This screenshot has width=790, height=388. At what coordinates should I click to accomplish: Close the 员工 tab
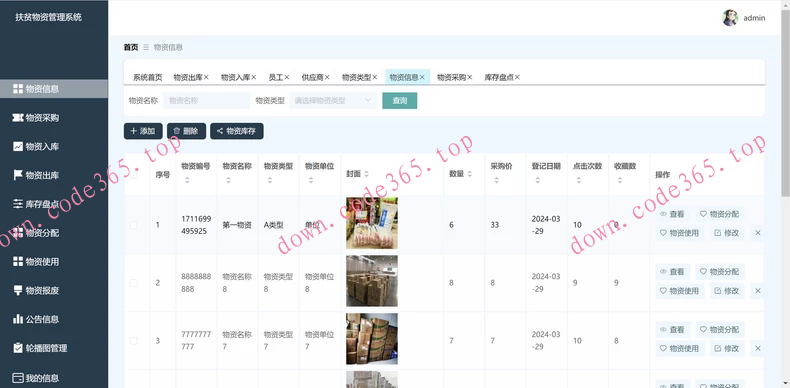tap(287, 77)
